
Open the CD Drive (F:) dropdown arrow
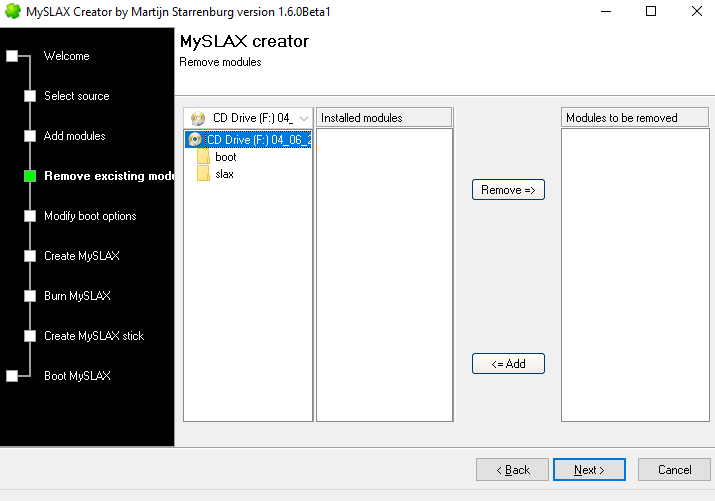[x=304, y=119]
